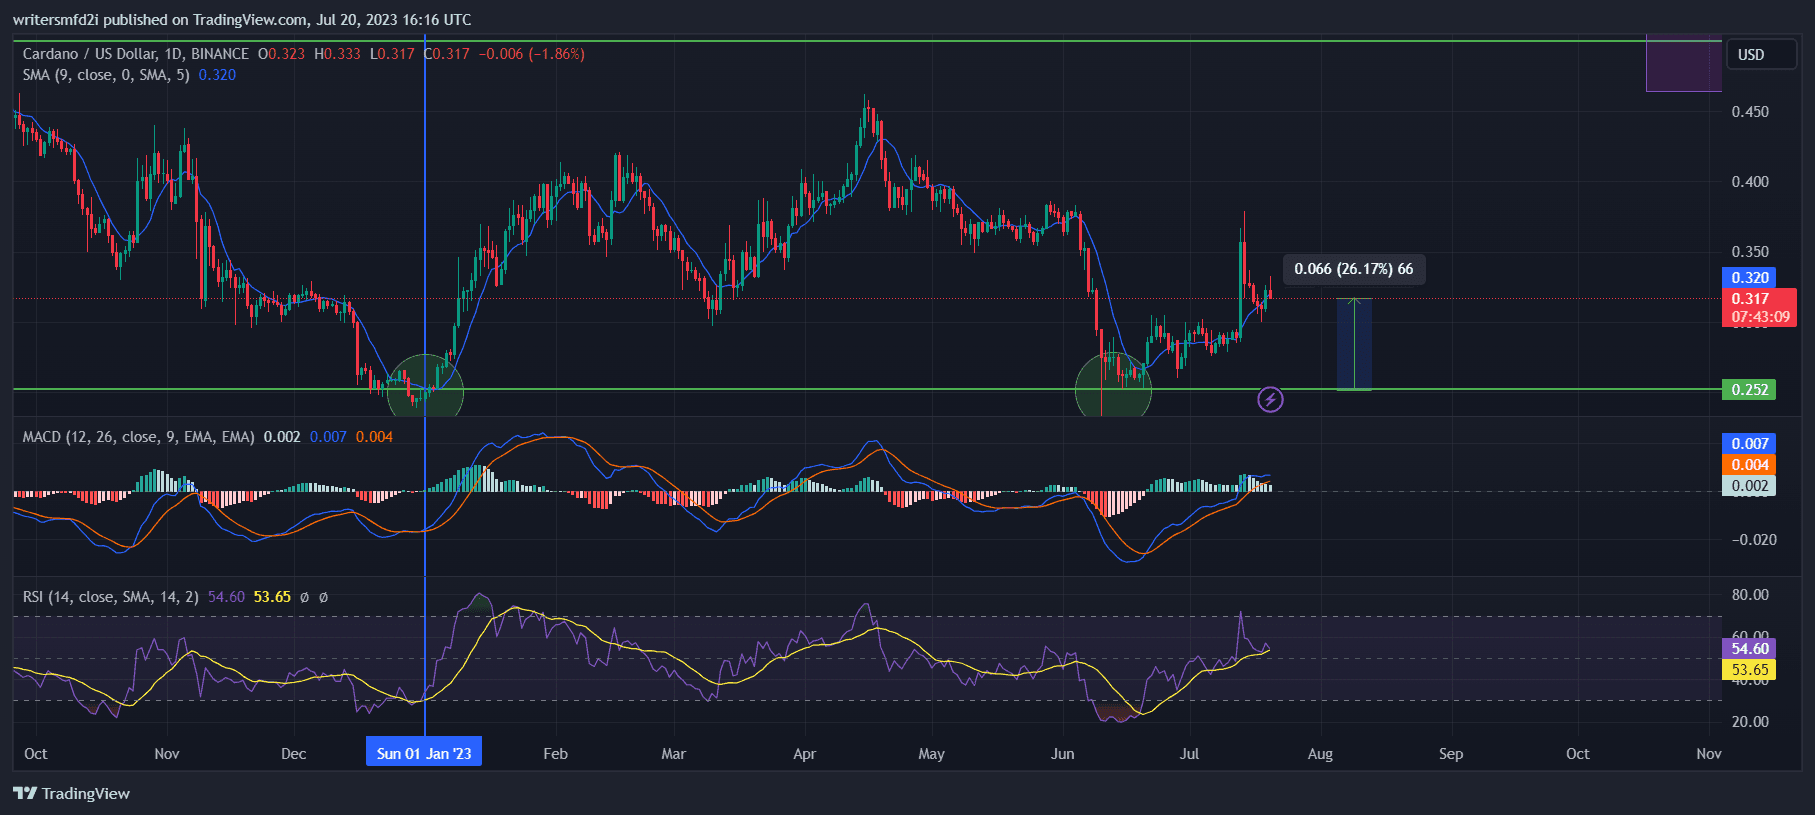1815x815 pixels.
Task: Select the green circle marking June's low
Action: point(1113,387)
